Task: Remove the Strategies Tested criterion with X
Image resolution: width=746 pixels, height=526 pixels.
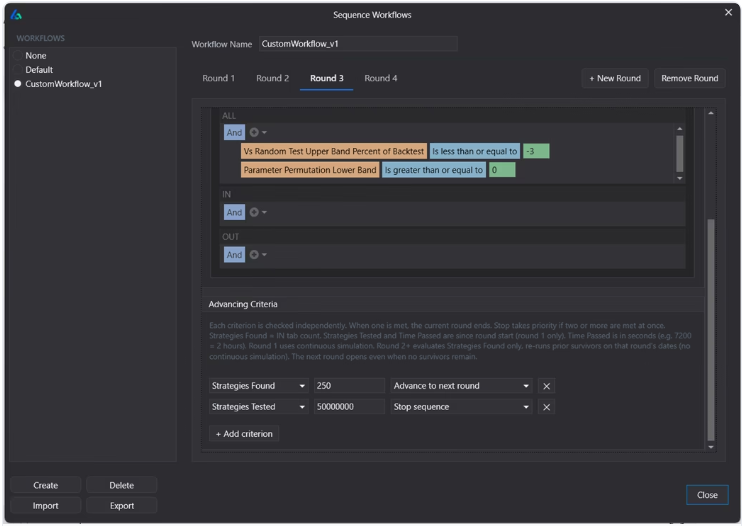Action: [546, 407]
